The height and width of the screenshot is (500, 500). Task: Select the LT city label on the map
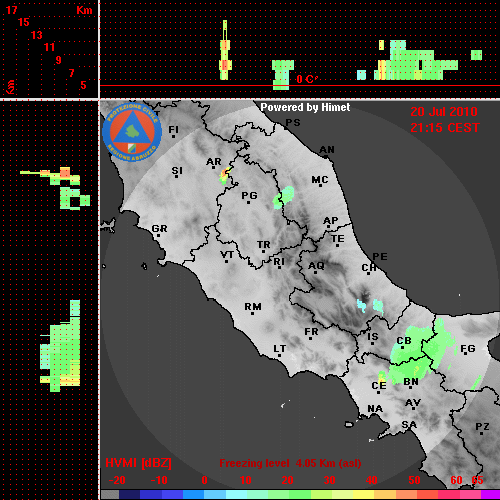[280, 349]
